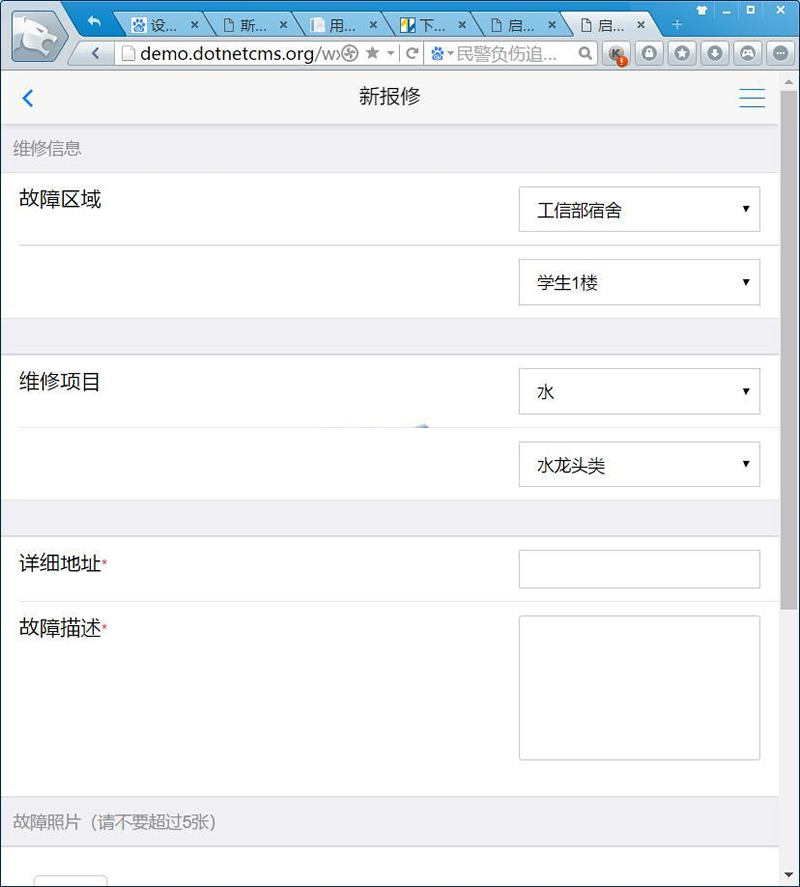Click the home icon at top right

(701, 11)
